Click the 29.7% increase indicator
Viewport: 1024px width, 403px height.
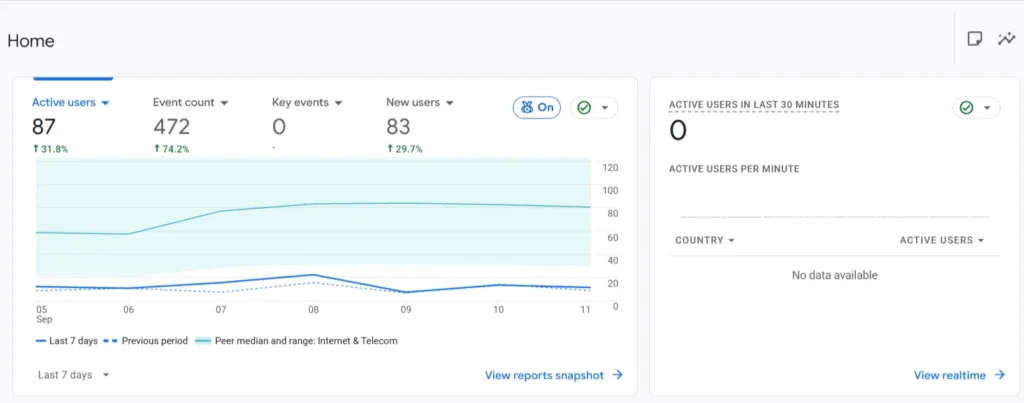(404, 149)
